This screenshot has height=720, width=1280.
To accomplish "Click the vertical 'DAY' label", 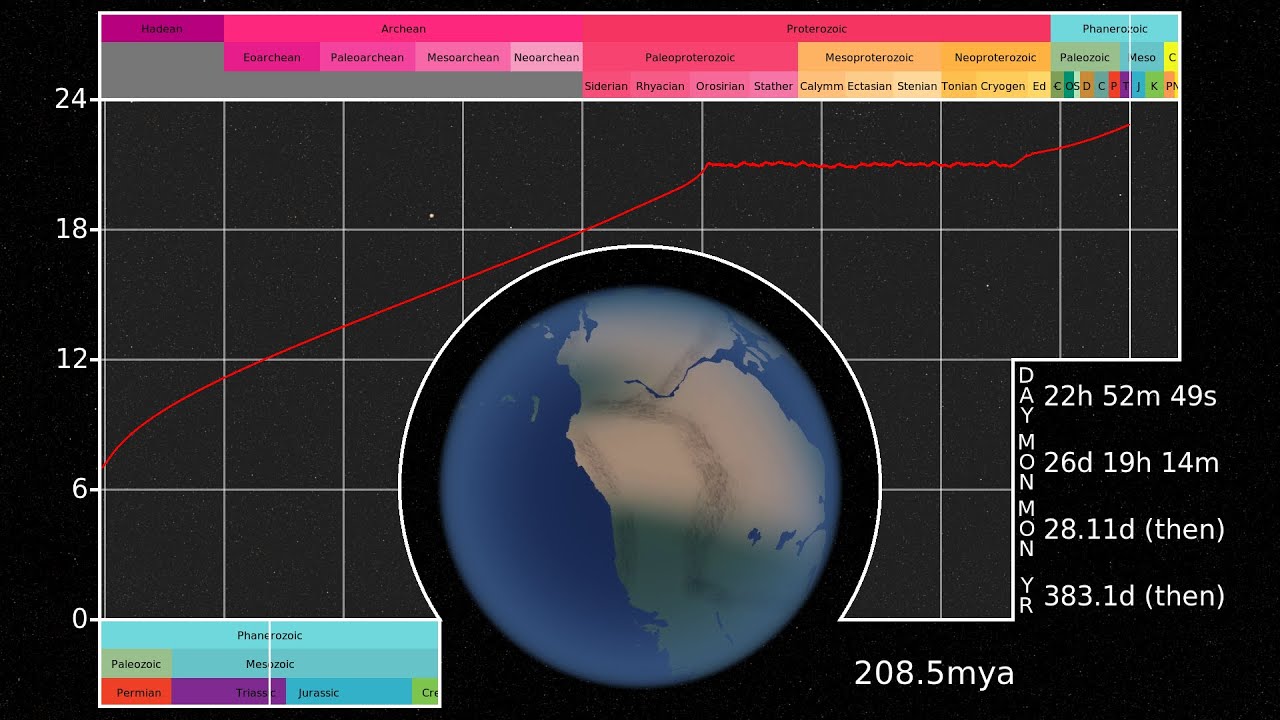I will [1026, 395].
